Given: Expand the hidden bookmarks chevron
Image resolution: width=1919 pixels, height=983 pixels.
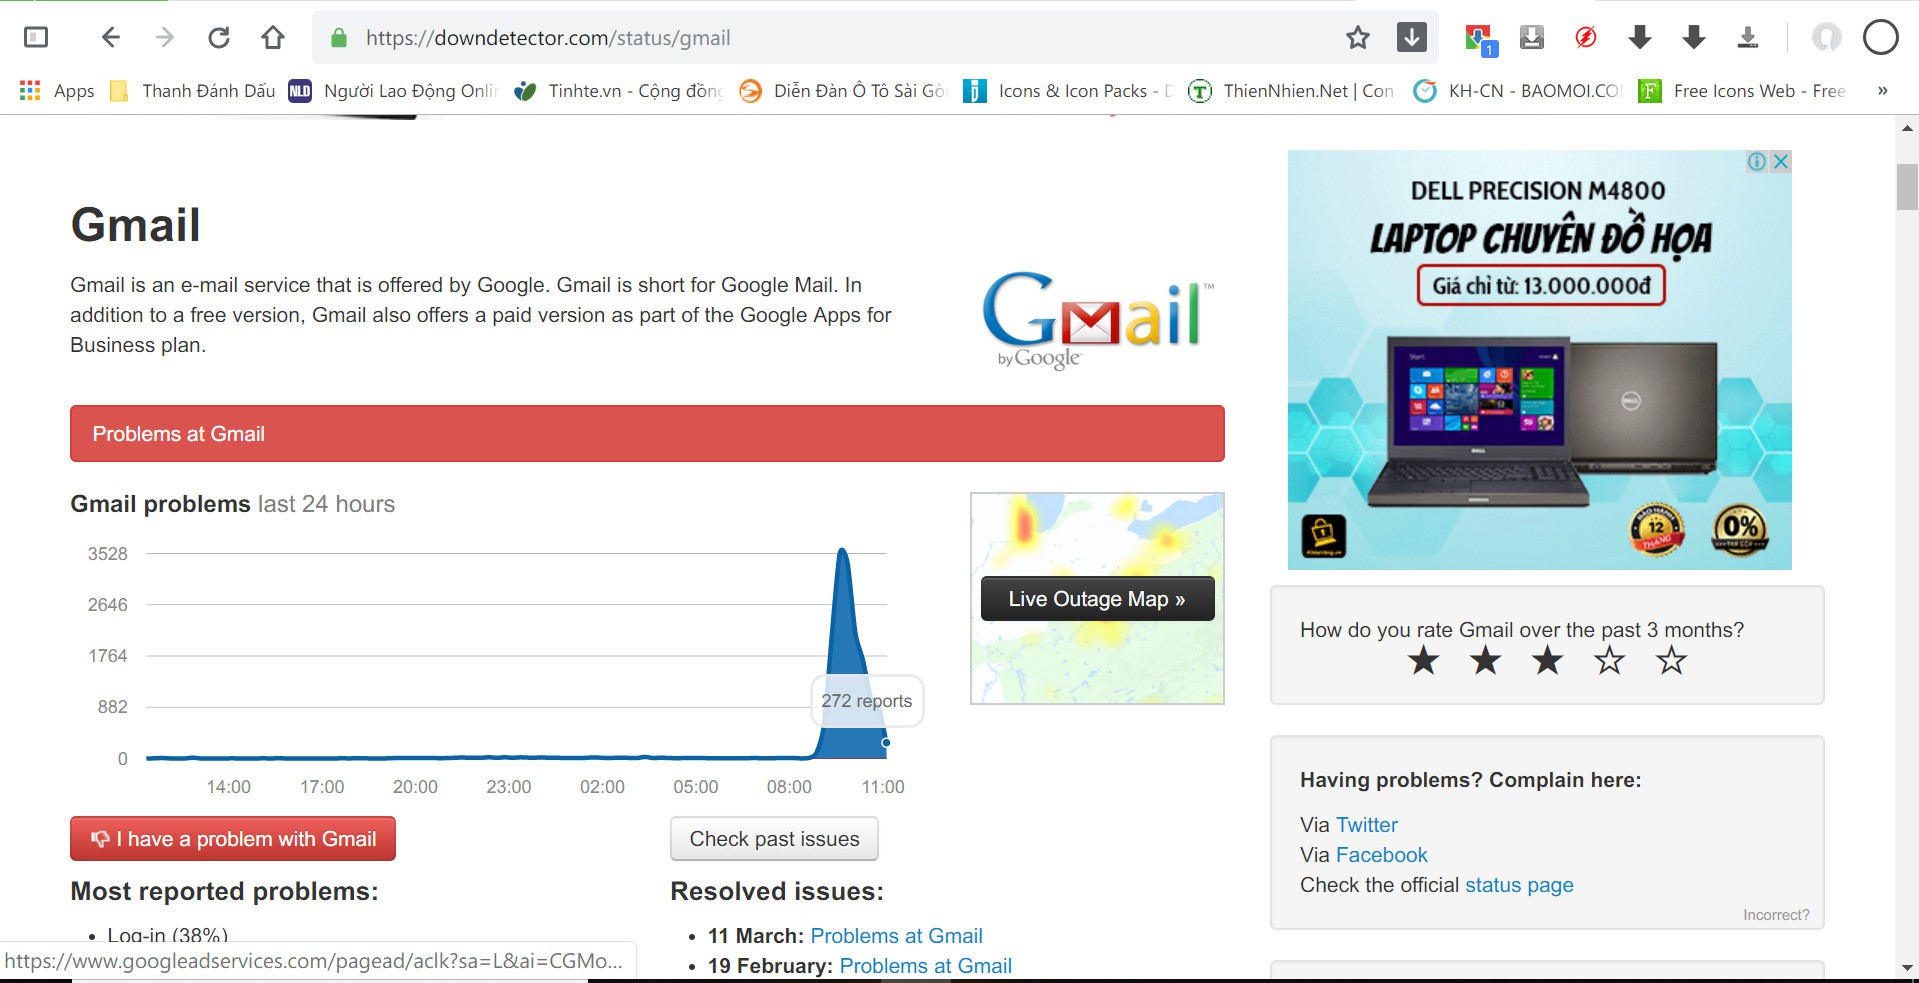Looking at the screenshot, I should coord(1883,91).
